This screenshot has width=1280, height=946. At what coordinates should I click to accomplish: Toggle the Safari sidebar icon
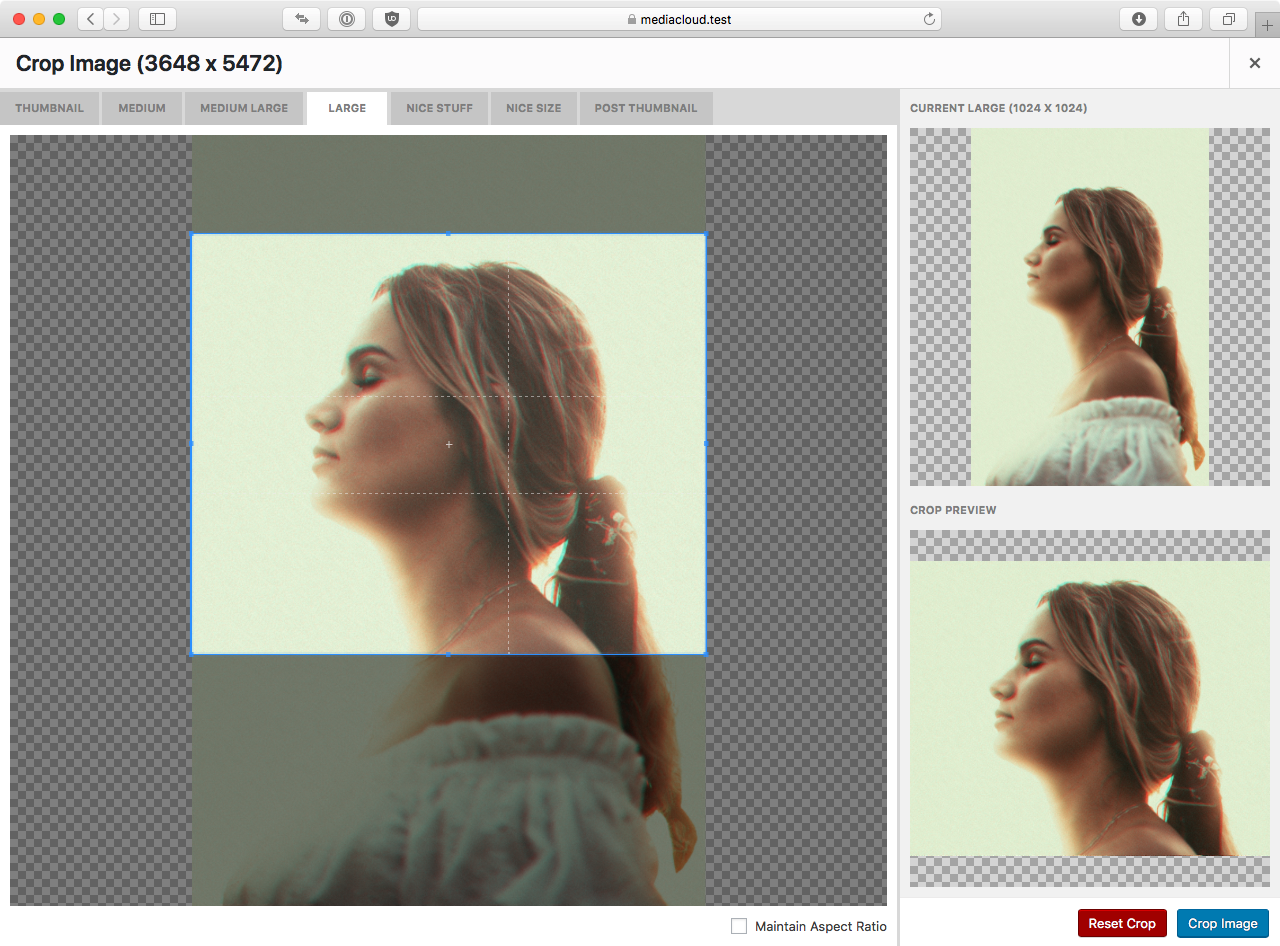(x=157, y=19)
